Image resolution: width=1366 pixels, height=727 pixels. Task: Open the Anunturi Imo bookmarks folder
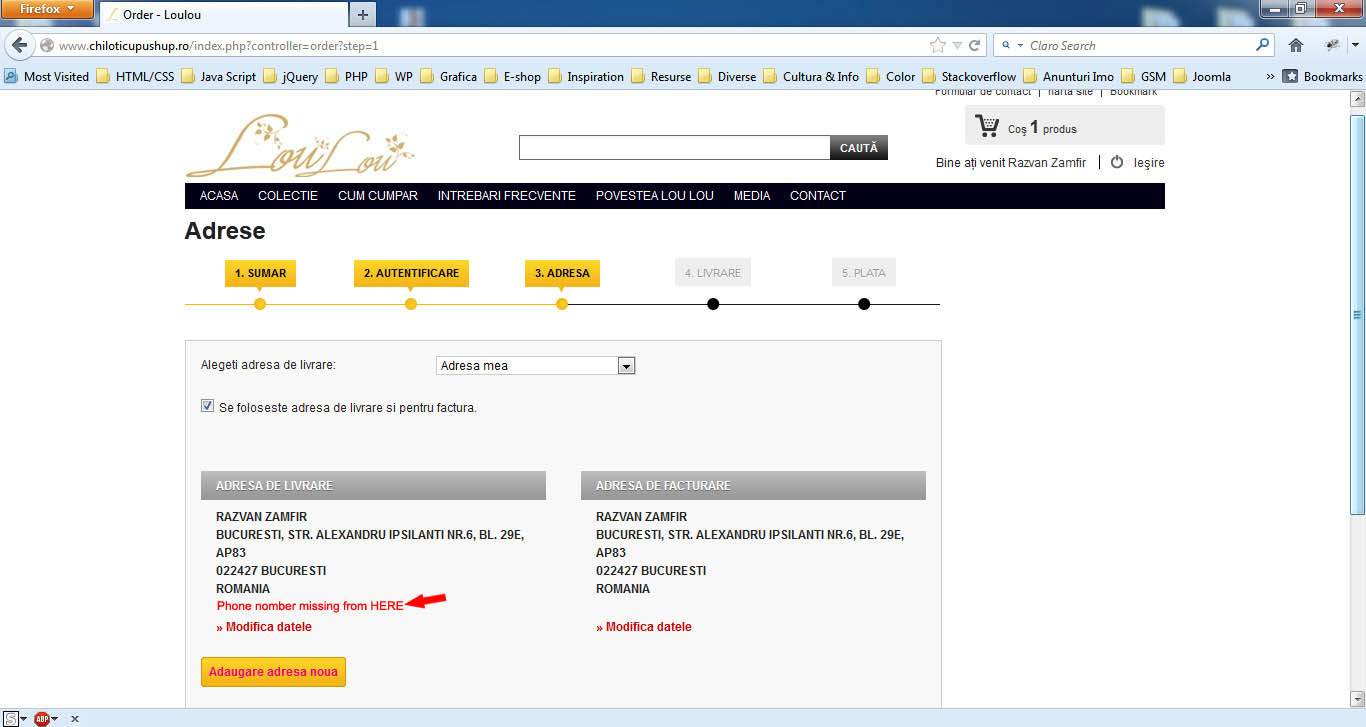(1068, 76)
